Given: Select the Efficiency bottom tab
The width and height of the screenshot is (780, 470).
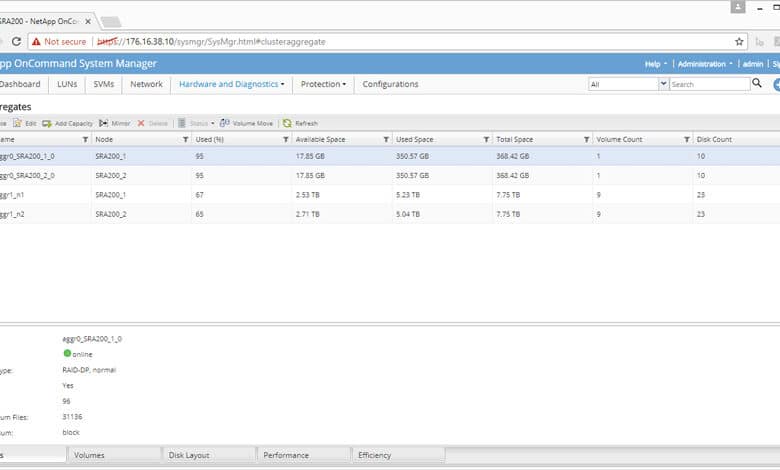Looking at the screenshot, I should coord(398,455).
